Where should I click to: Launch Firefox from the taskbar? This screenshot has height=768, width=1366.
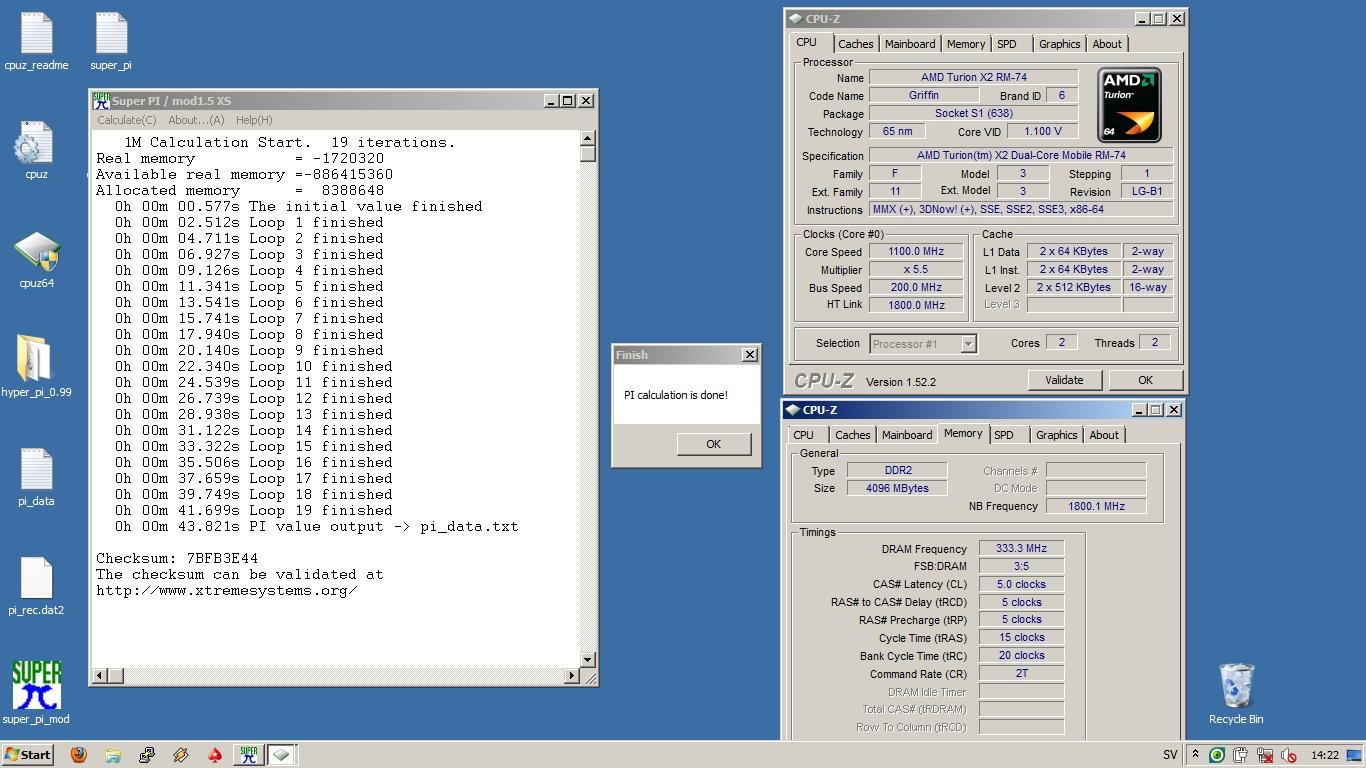pos(79,755)
